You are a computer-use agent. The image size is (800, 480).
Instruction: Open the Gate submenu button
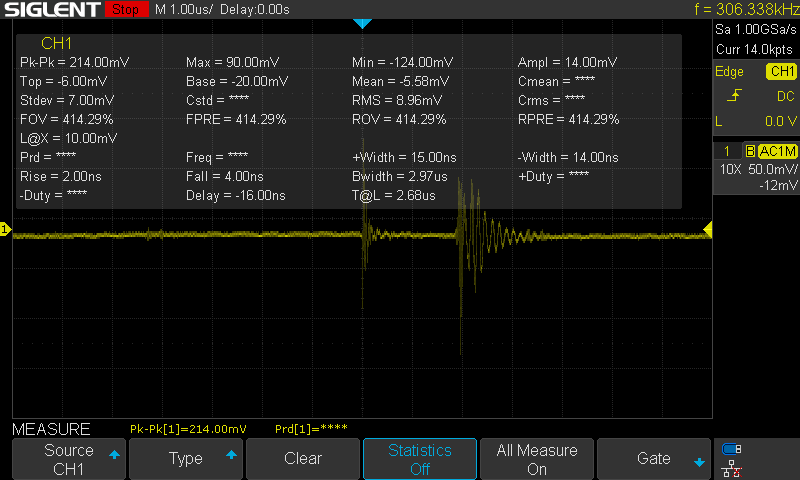[654, 459]
